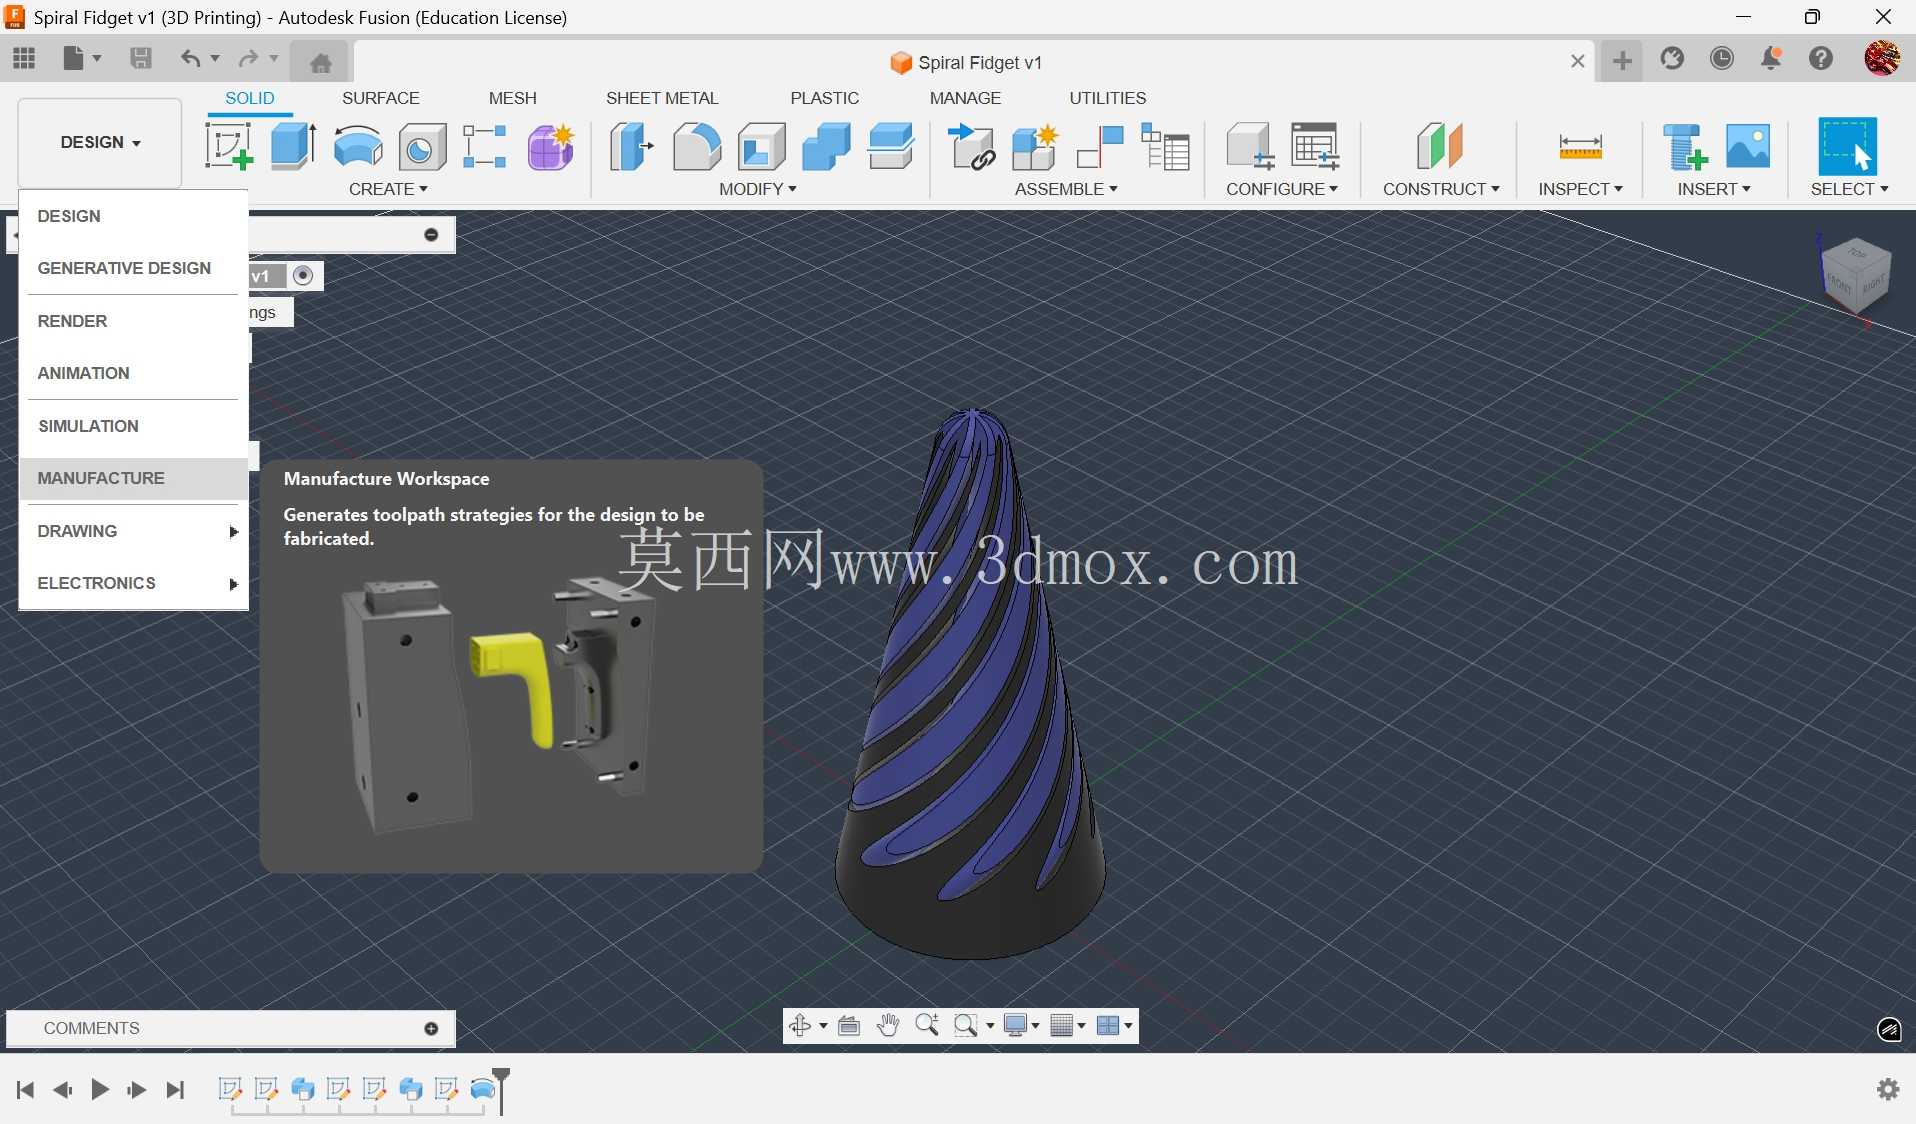Expand the SELECT dropdown
This screenshot has height=1124, width=1916.
1849,189
